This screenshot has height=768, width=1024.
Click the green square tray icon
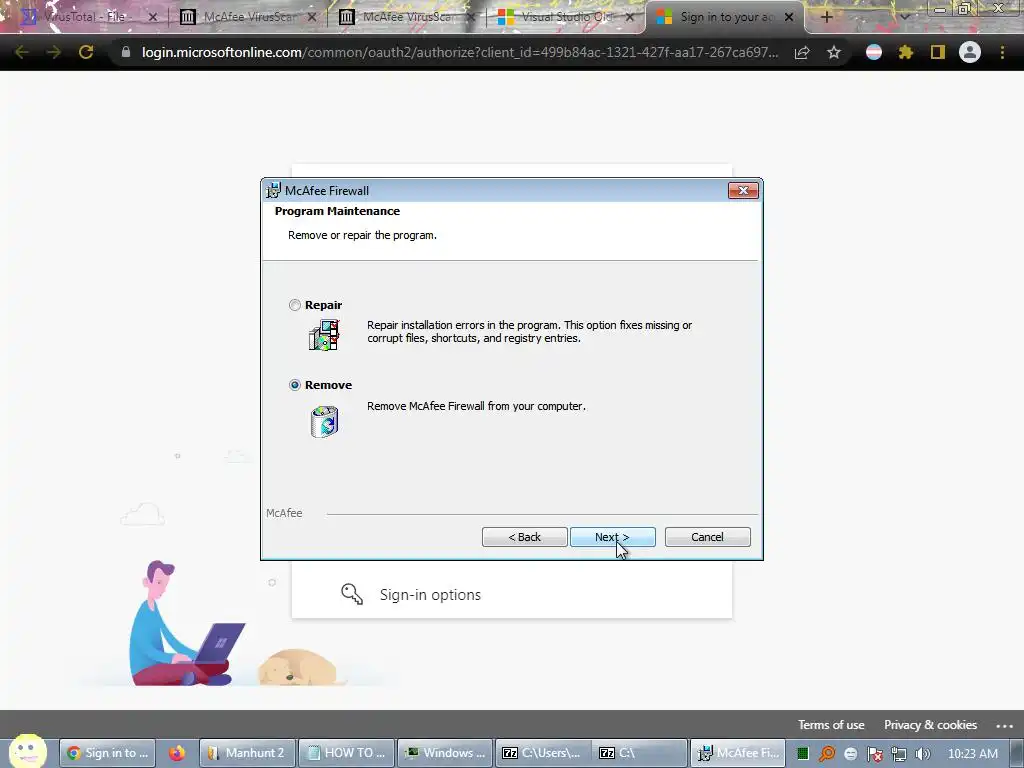[x=803, y=754]
